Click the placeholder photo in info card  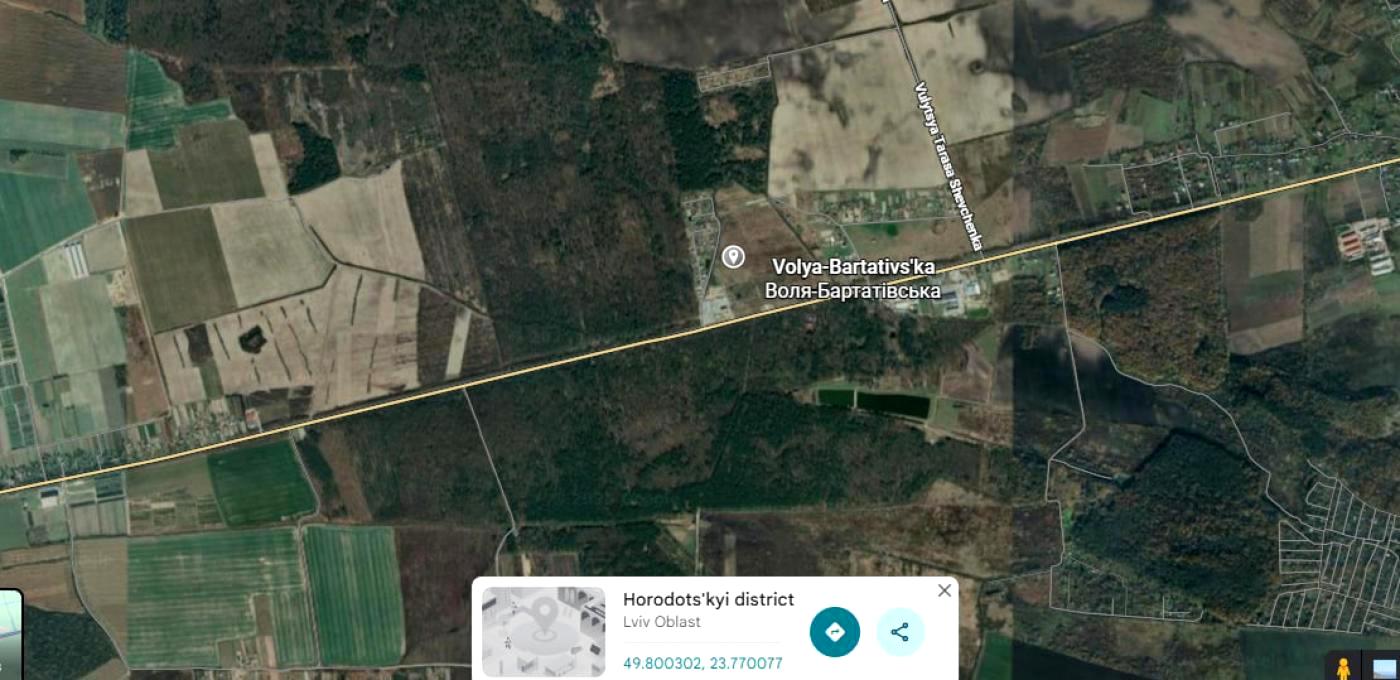pyautogui.click(x=544, y=632)
